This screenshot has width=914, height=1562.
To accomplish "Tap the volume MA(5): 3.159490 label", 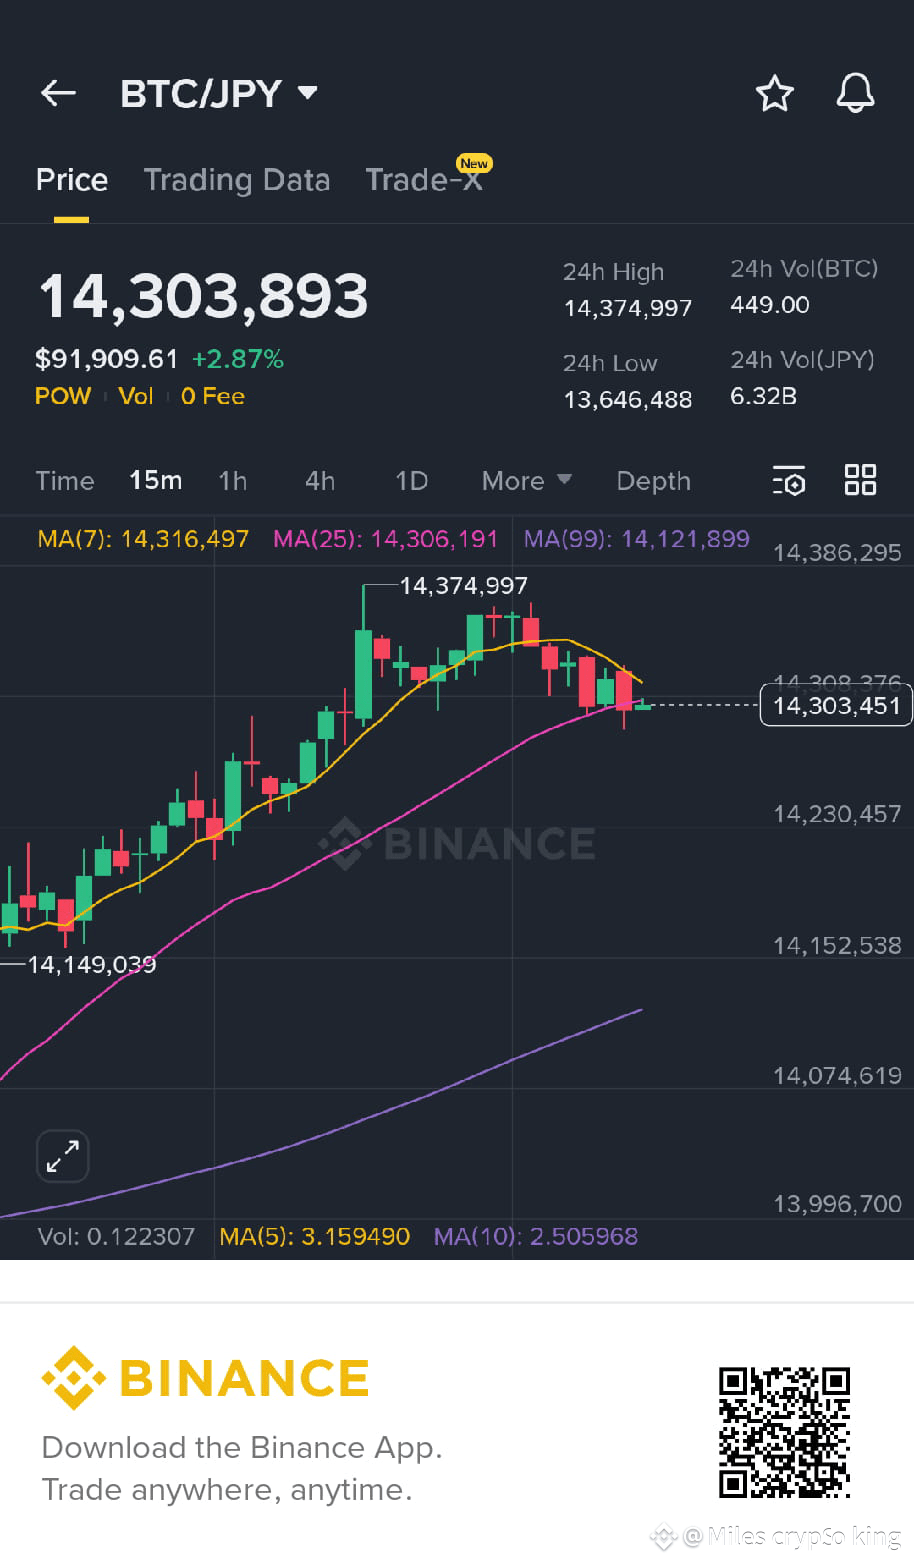I will 315,1237.
